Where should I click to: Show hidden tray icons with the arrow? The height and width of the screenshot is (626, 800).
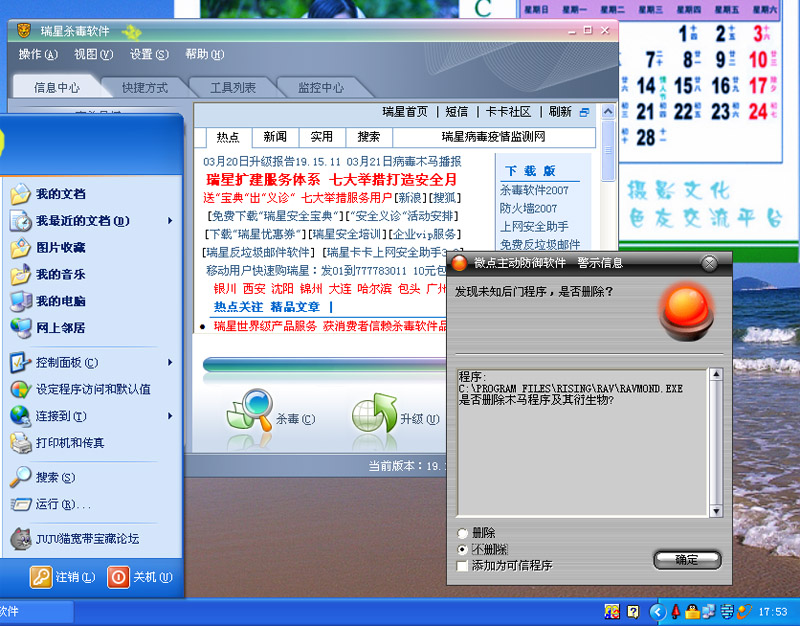(658, 611)
